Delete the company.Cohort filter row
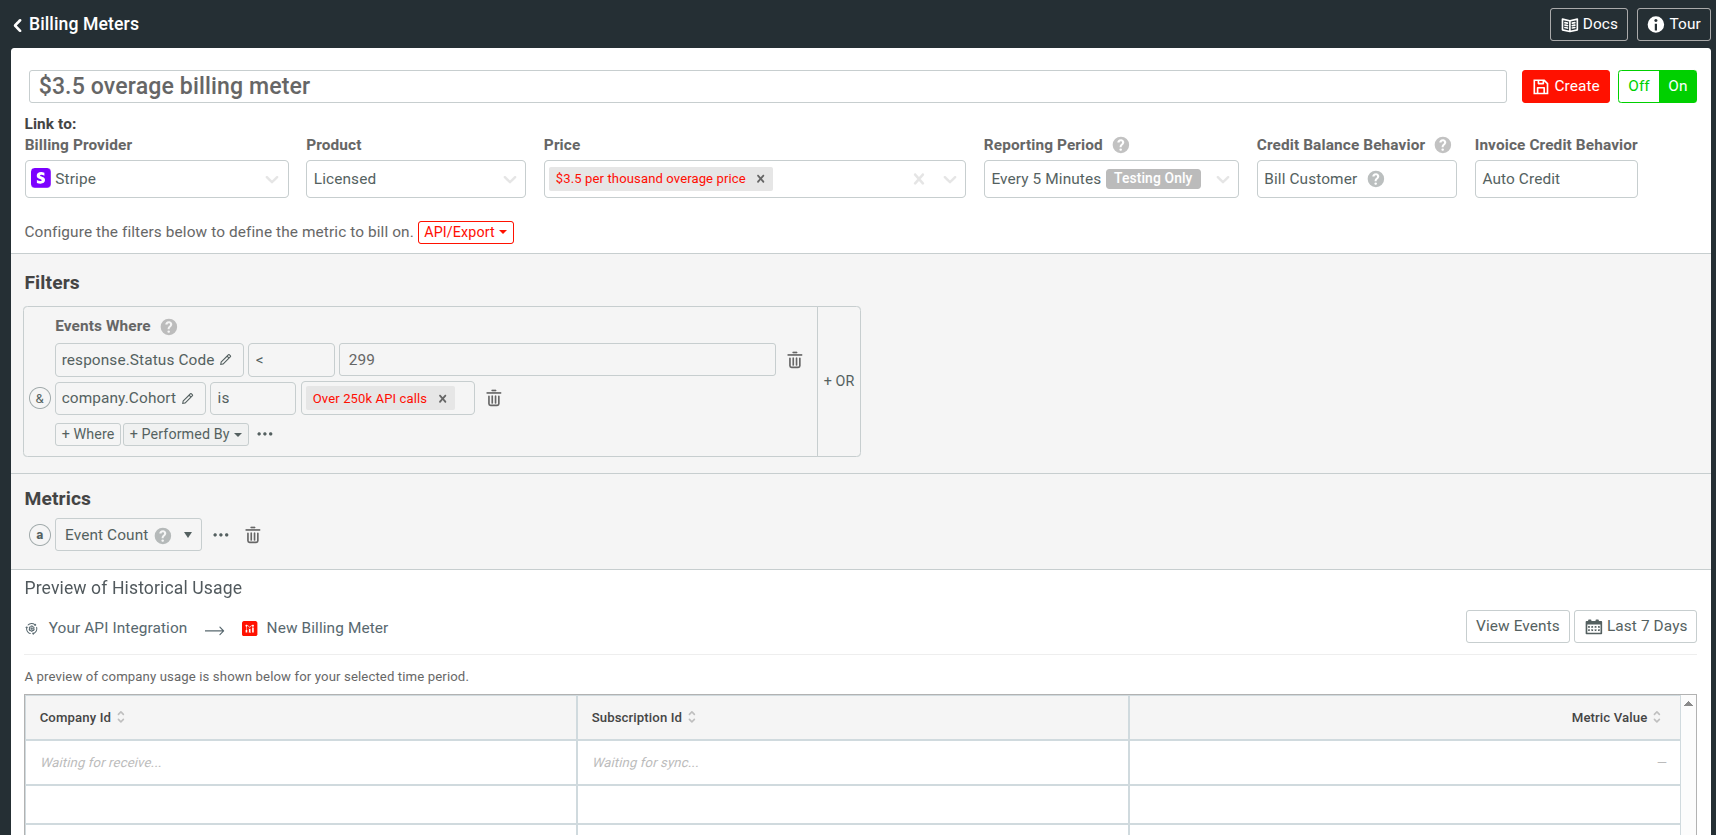The height and width of the screenshot is (835, 1716). click(494, 398)
